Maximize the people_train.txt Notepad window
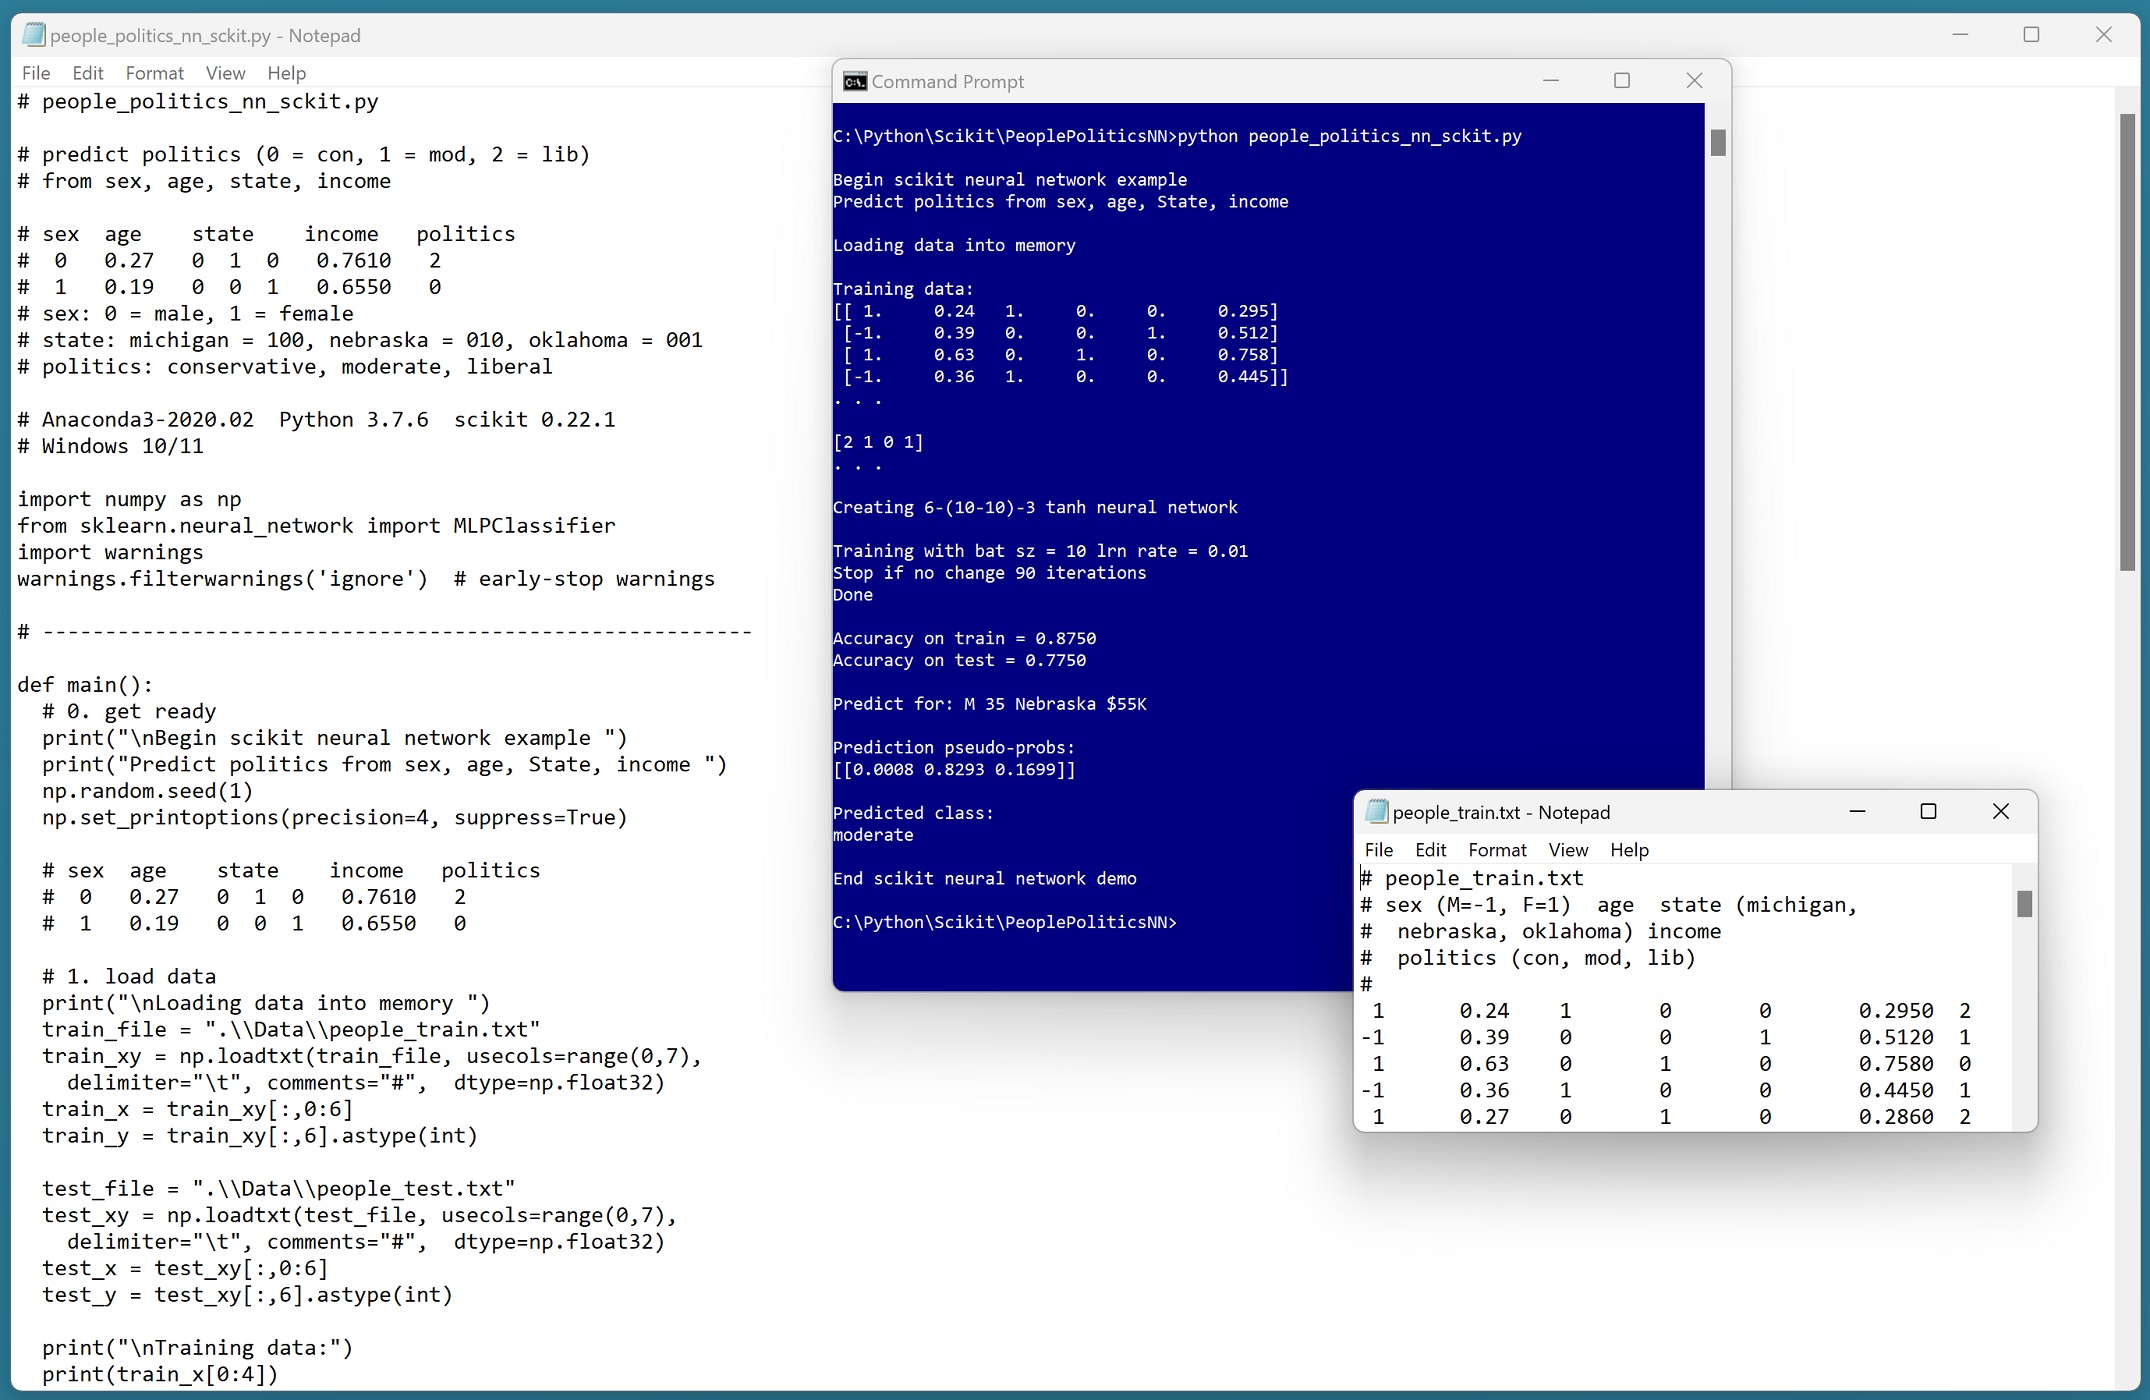Image resolution: width=2150 pixels, height=1400 pixels. coord(1928,811)
